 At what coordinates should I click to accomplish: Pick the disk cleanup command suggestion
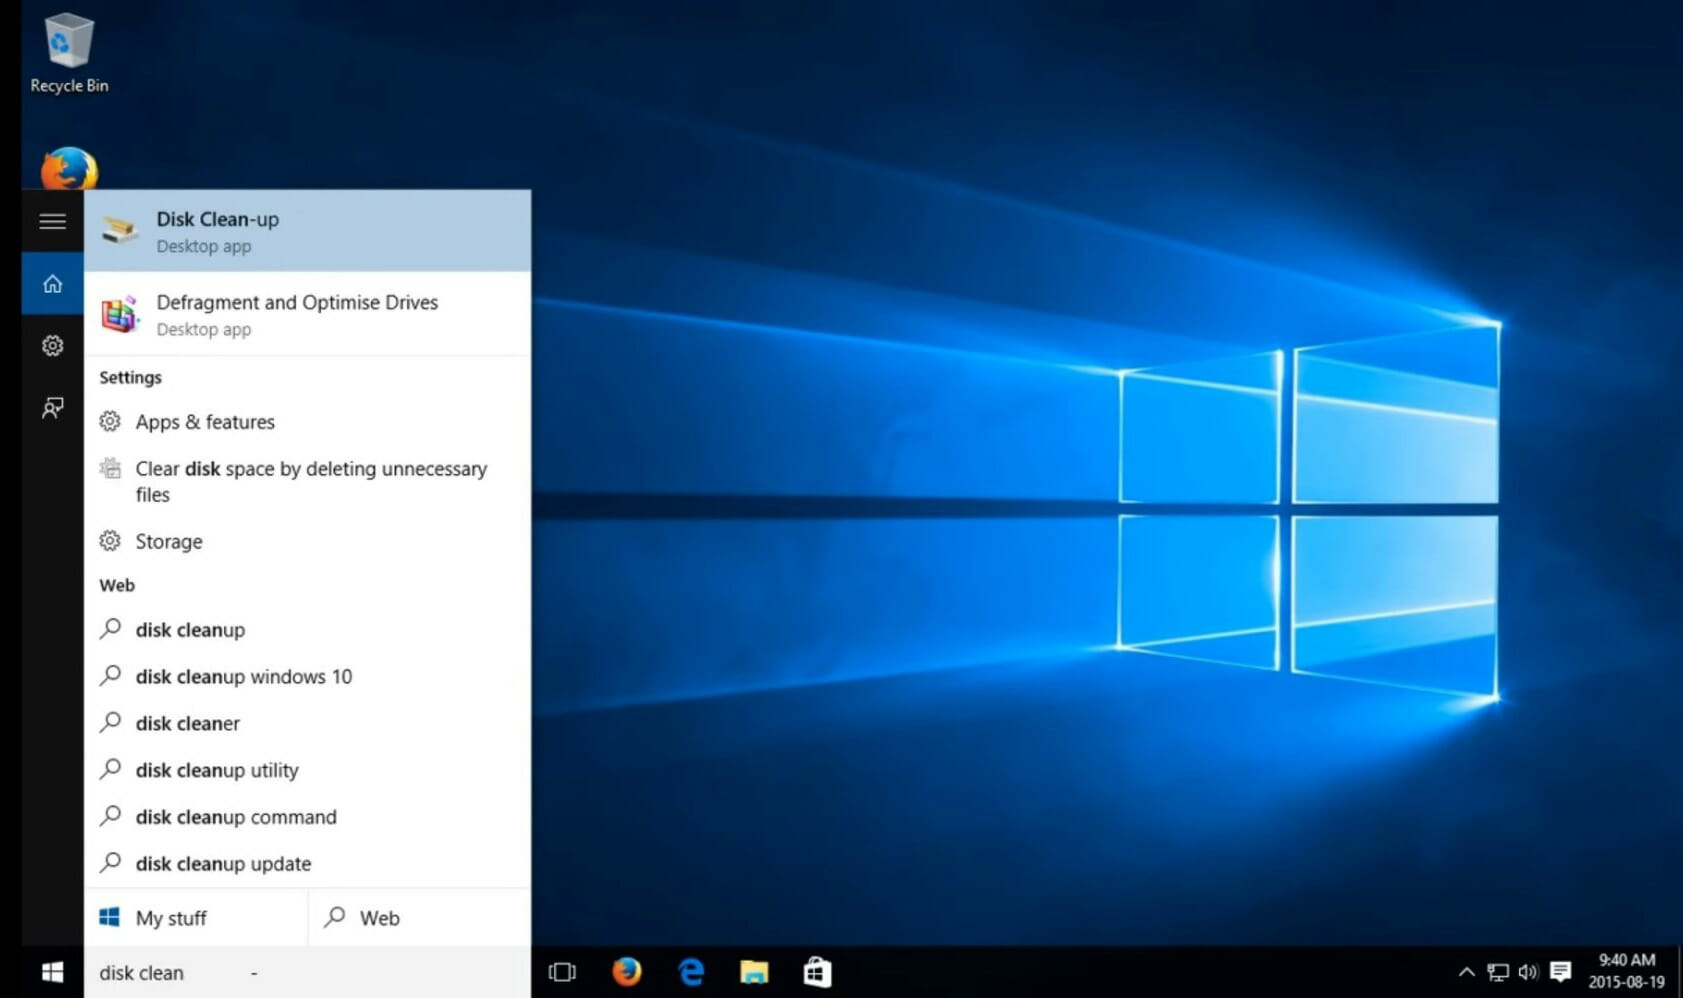(x=236, y=818)
